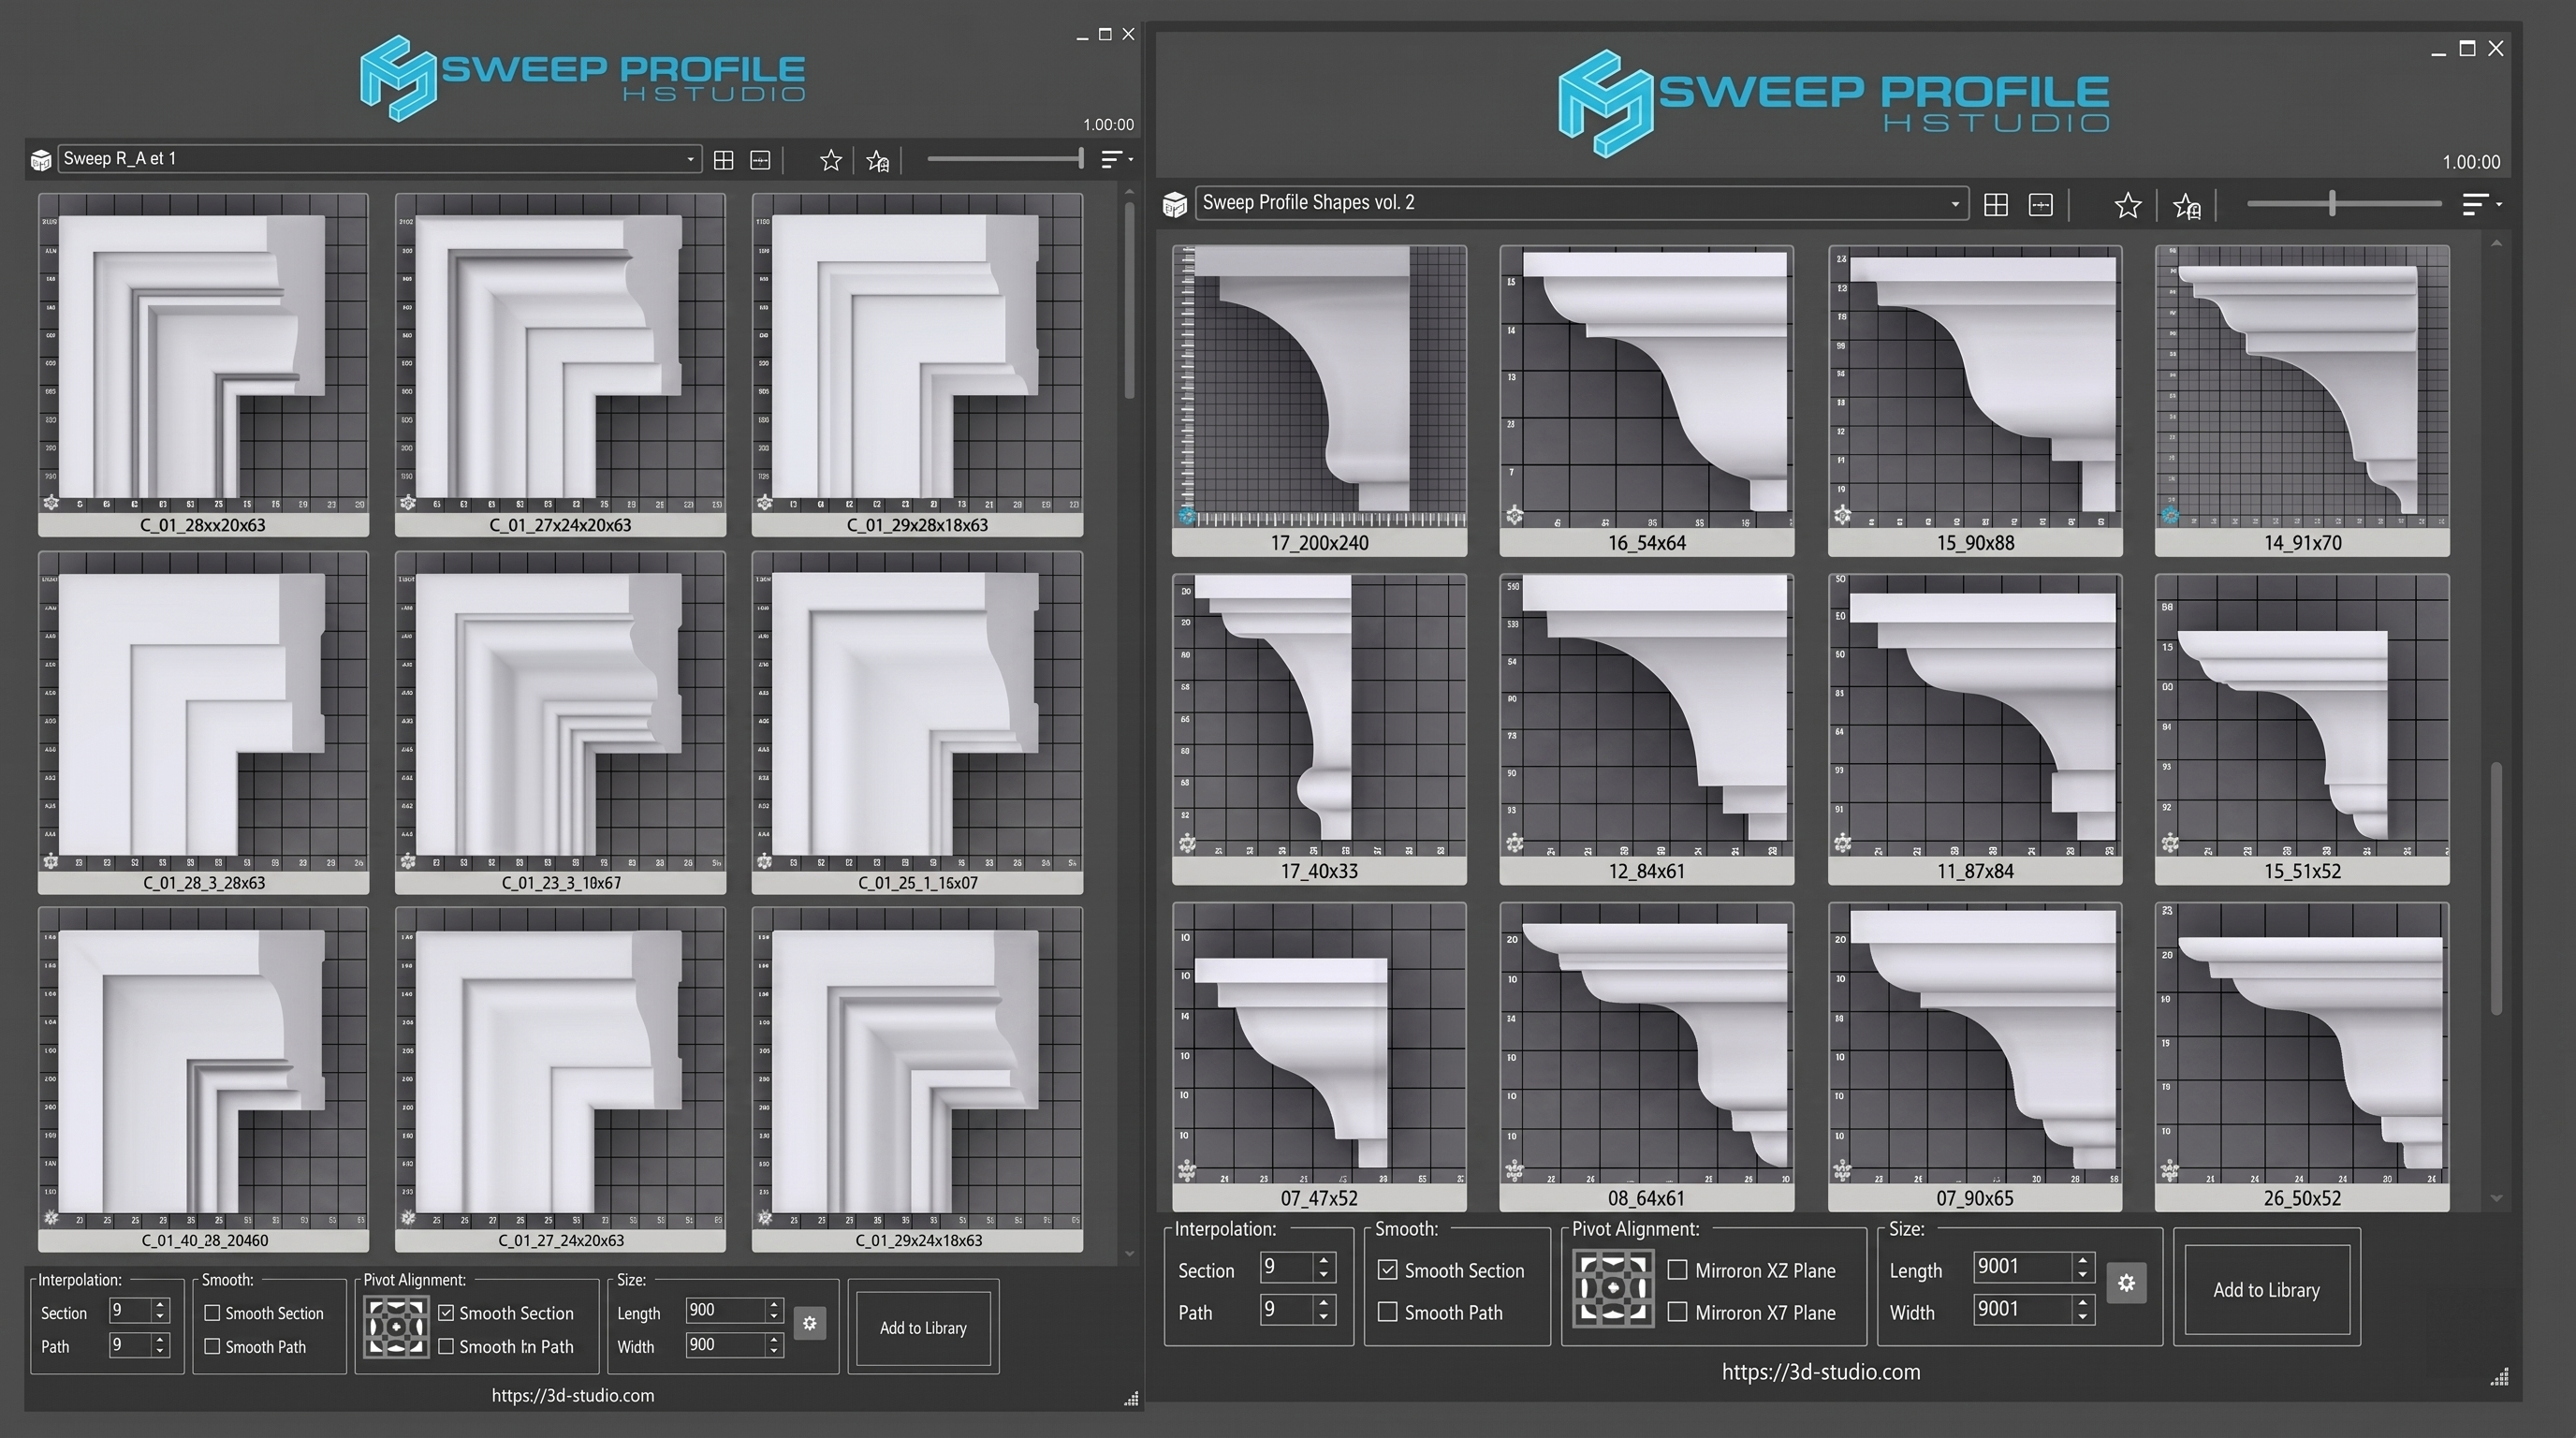Click the left window vertical scrollbar

1129,300
